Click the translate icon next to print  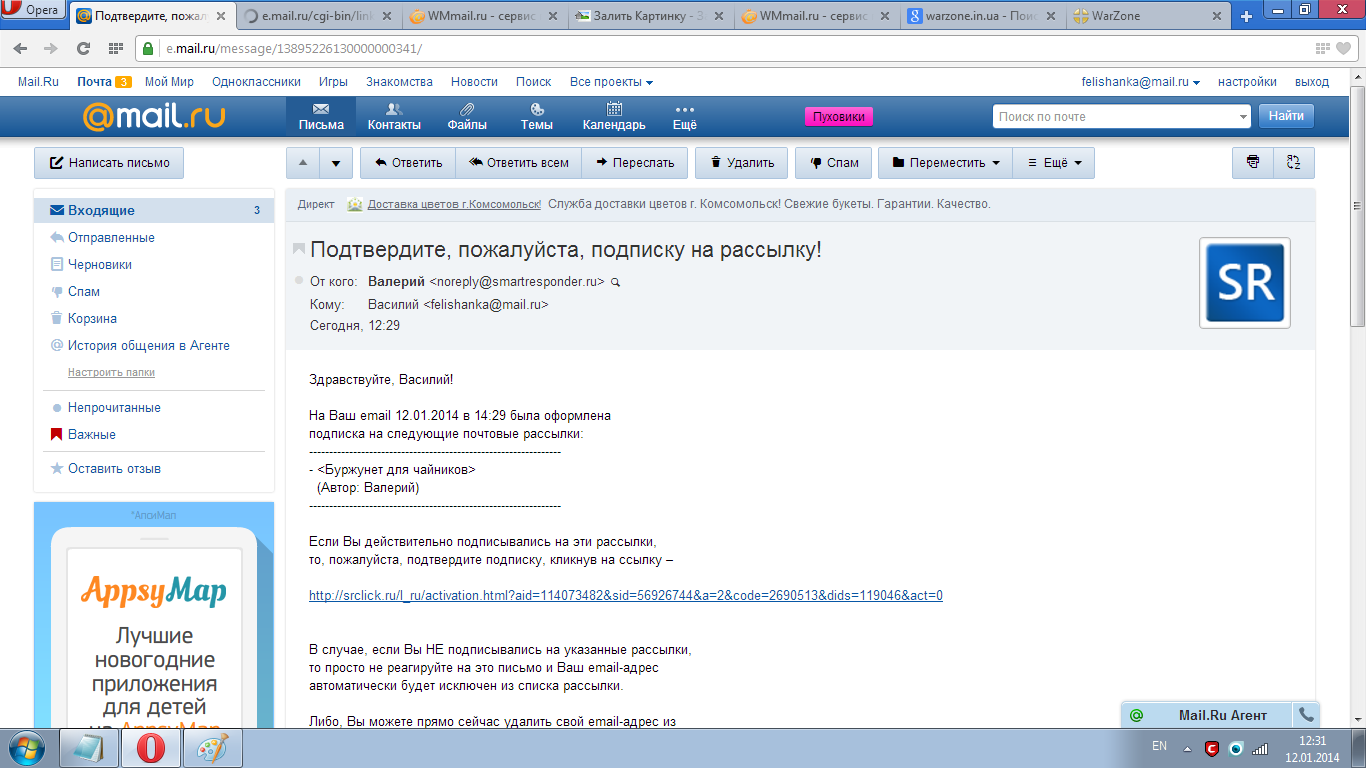coord(1294,163)
